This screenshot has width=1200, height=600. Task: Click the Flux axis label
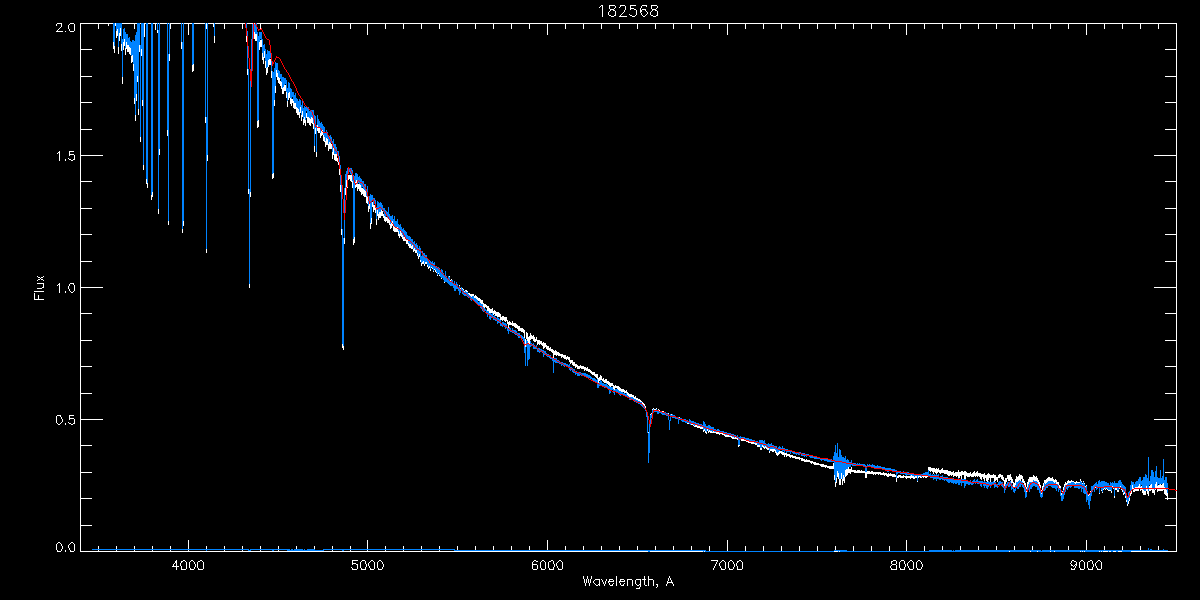pyautogui.click(x=40, y=287)
